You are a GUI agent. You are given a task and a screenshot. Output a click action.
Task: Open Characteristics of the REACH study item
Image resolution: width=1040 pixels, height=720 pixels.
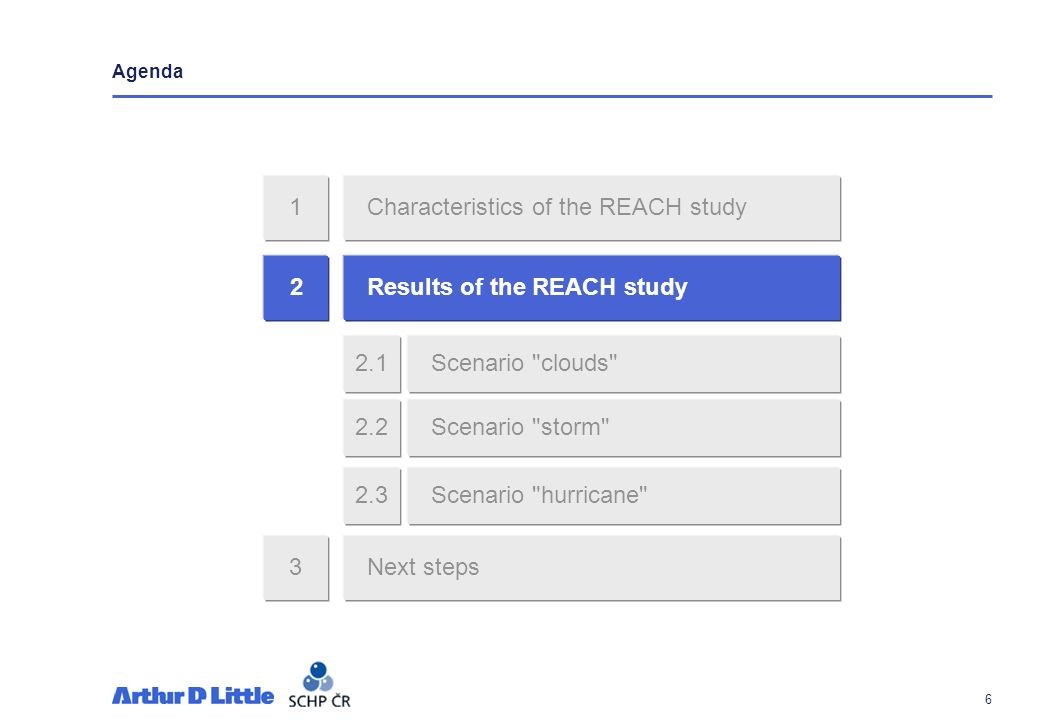592,208
